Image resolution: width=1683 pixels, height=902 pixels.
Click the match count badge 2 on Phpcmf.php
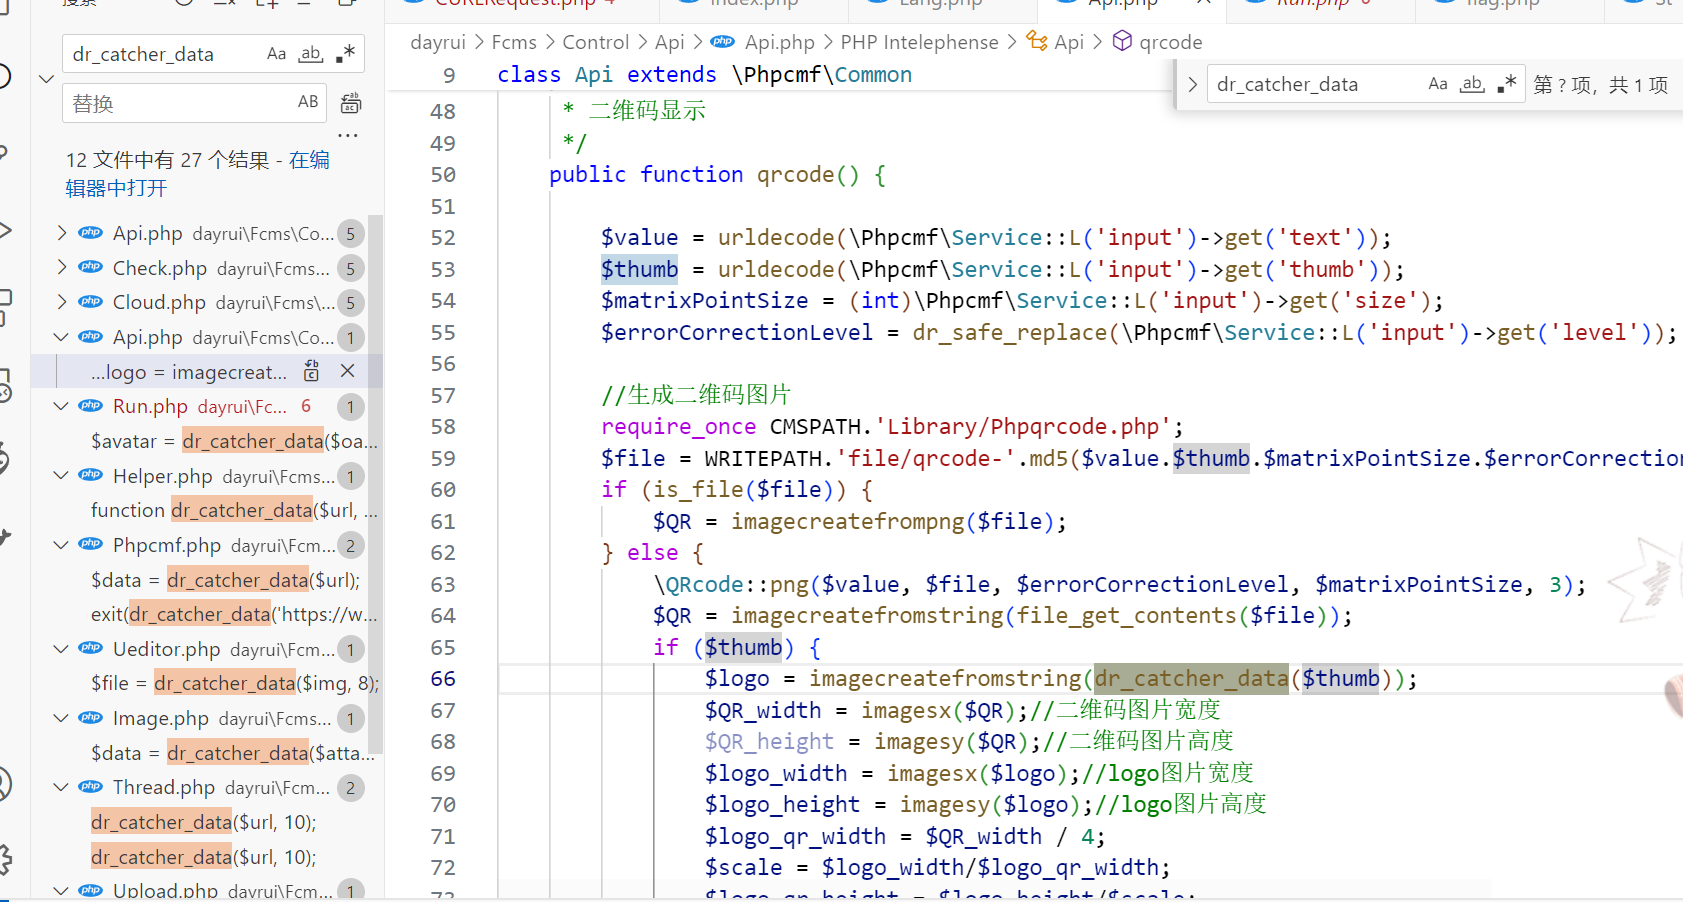pyautogui.click(x=351, y=546)
